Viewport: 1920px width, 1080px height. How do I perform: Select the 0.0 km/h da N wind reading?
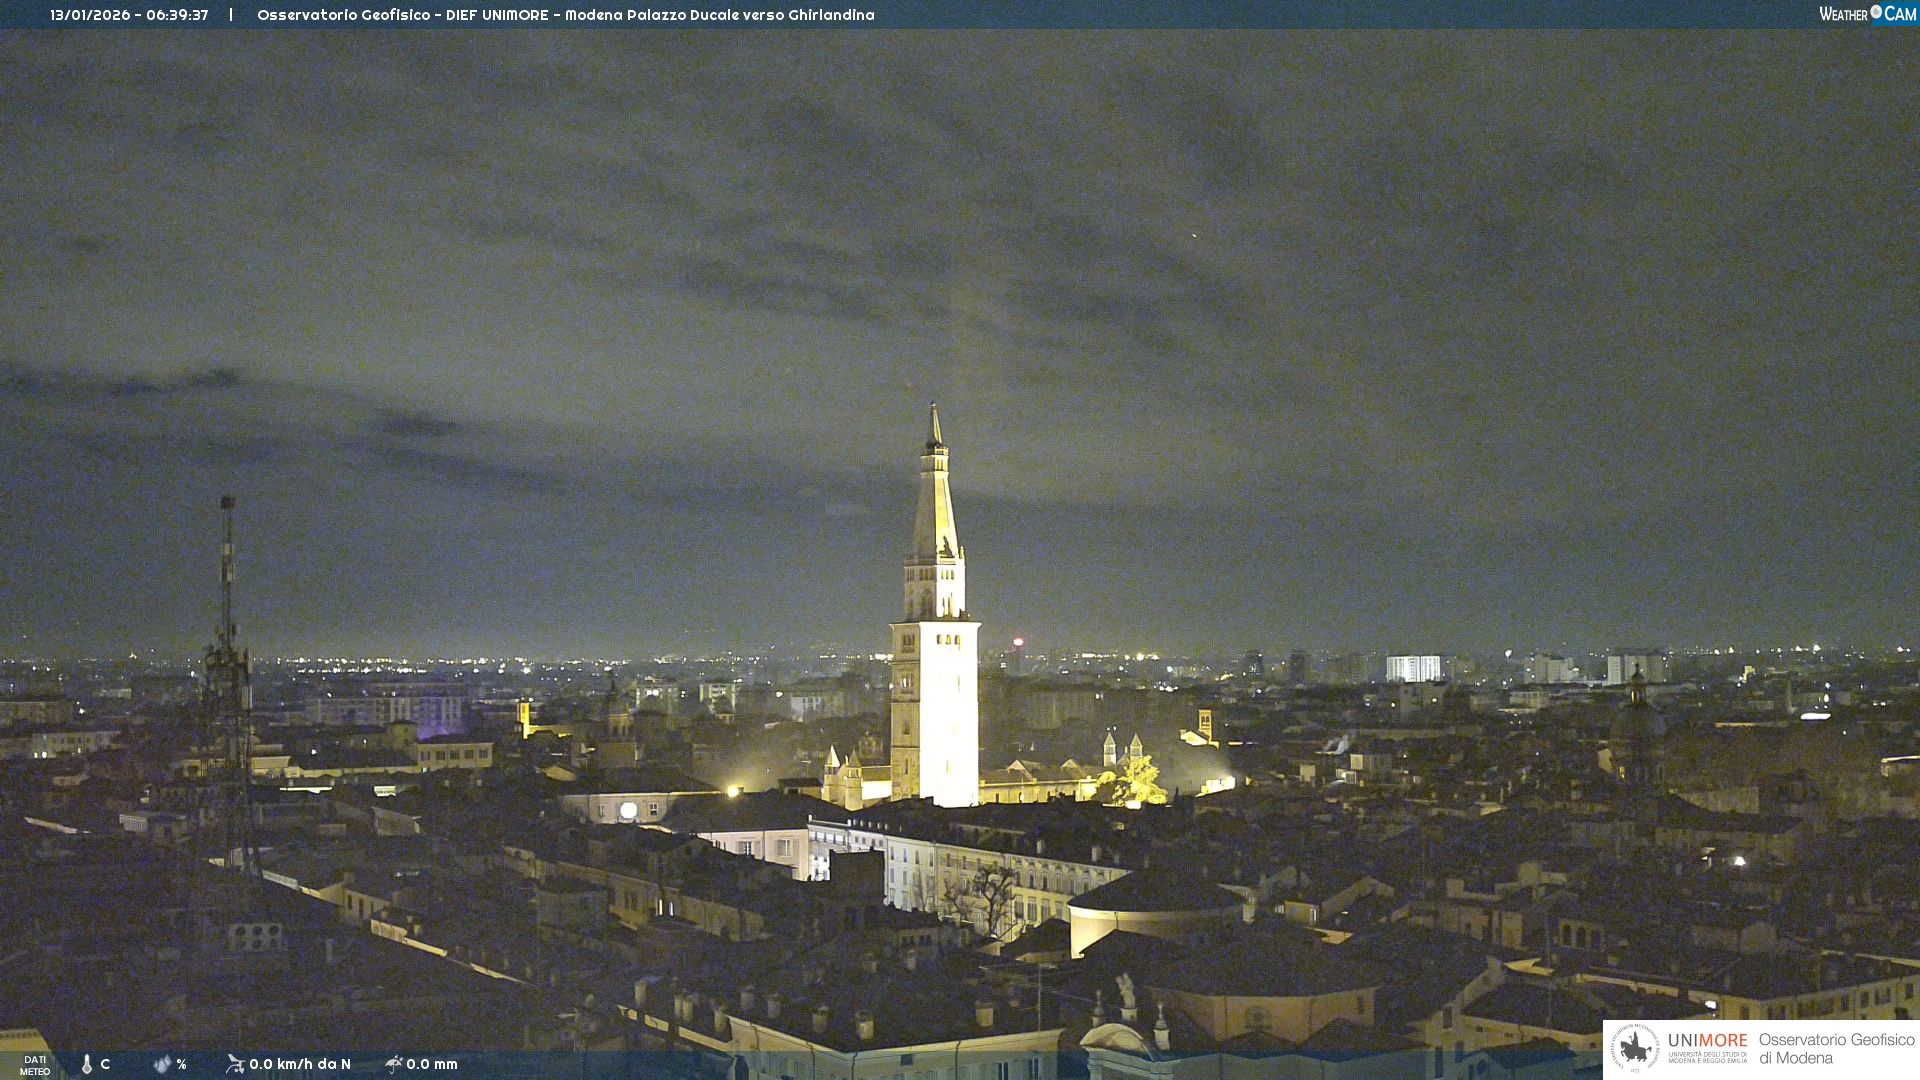(x=300, y=1064)
